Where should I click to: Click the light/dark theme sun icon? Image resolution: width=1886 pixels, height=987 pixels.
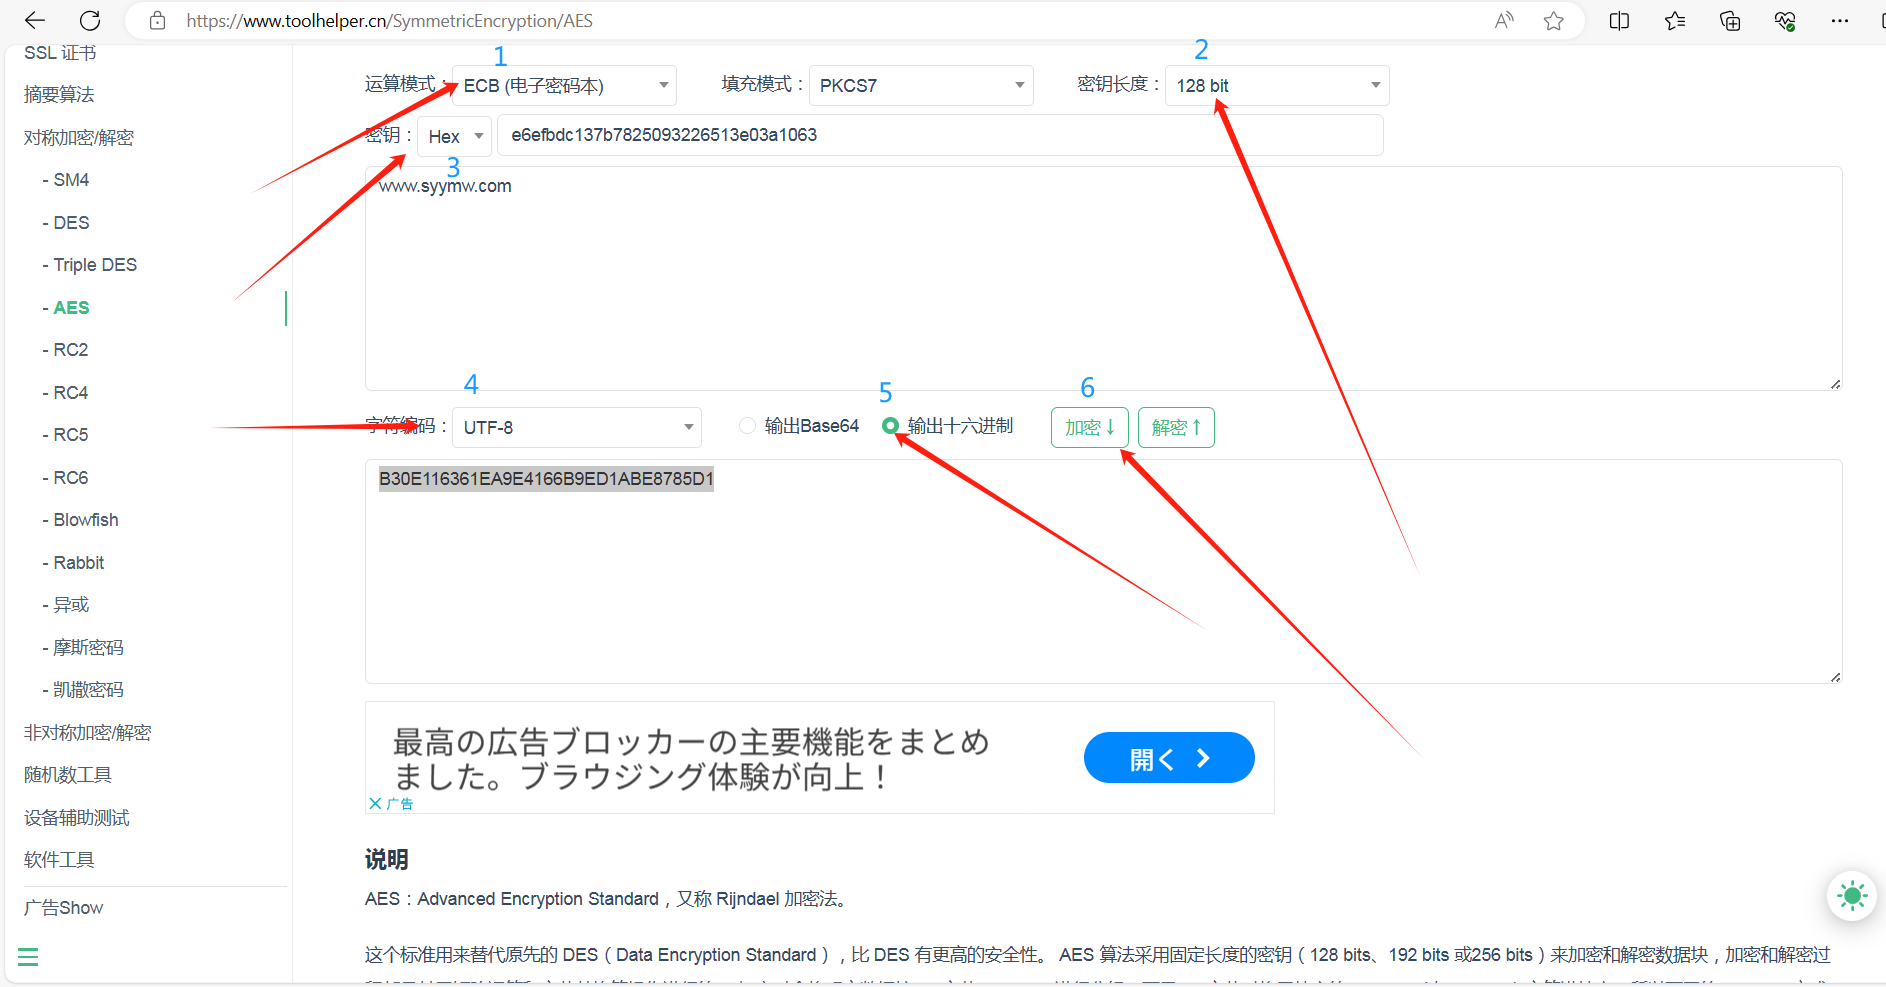(1851, 896)
